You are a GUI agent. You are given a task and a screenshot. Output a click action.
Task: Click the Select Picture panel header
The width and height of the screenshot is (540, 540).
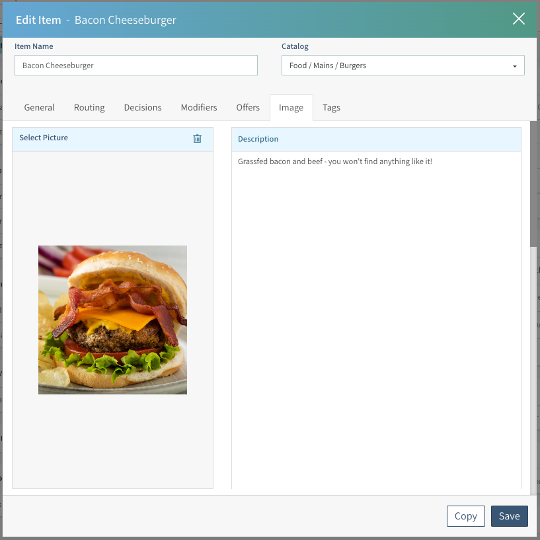point(113,139)
